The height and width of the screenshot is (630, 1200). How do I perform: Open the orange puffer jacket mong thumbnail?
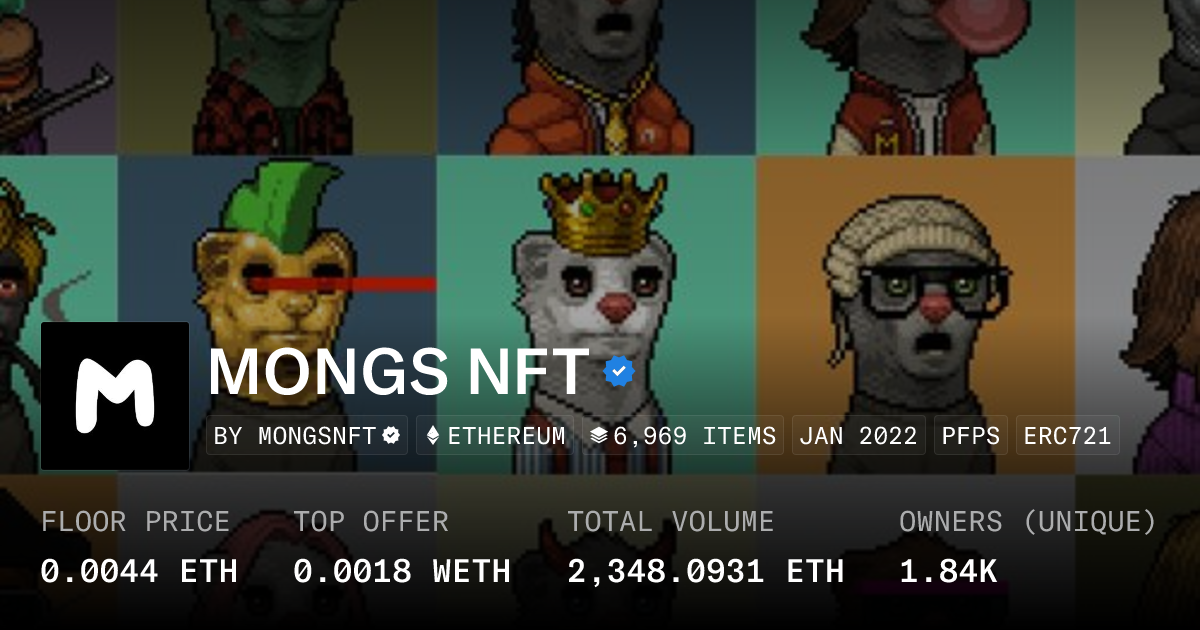(x=597, y=77)
